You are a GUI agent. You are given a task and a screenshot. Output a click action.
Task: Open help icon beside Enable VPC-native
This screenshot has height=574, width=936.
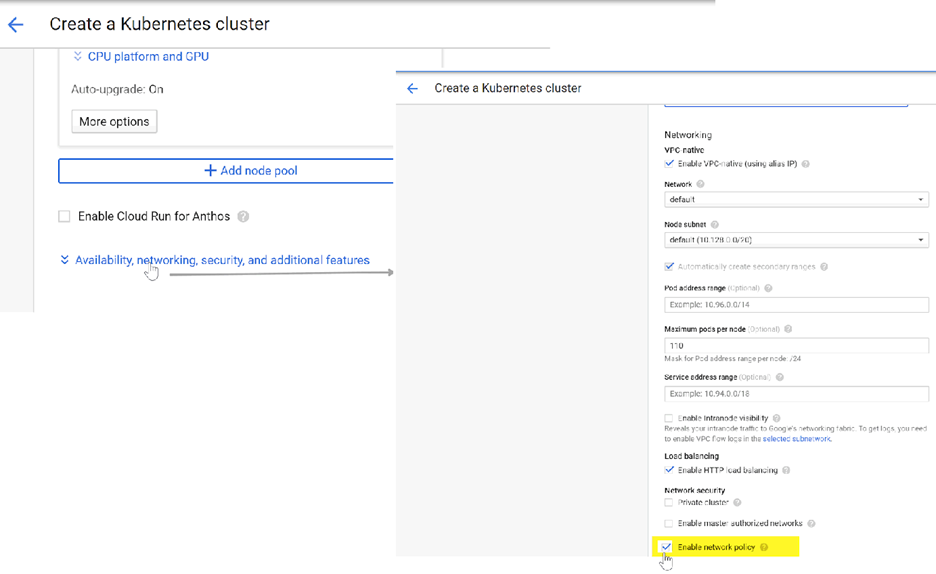pos(805,163)
